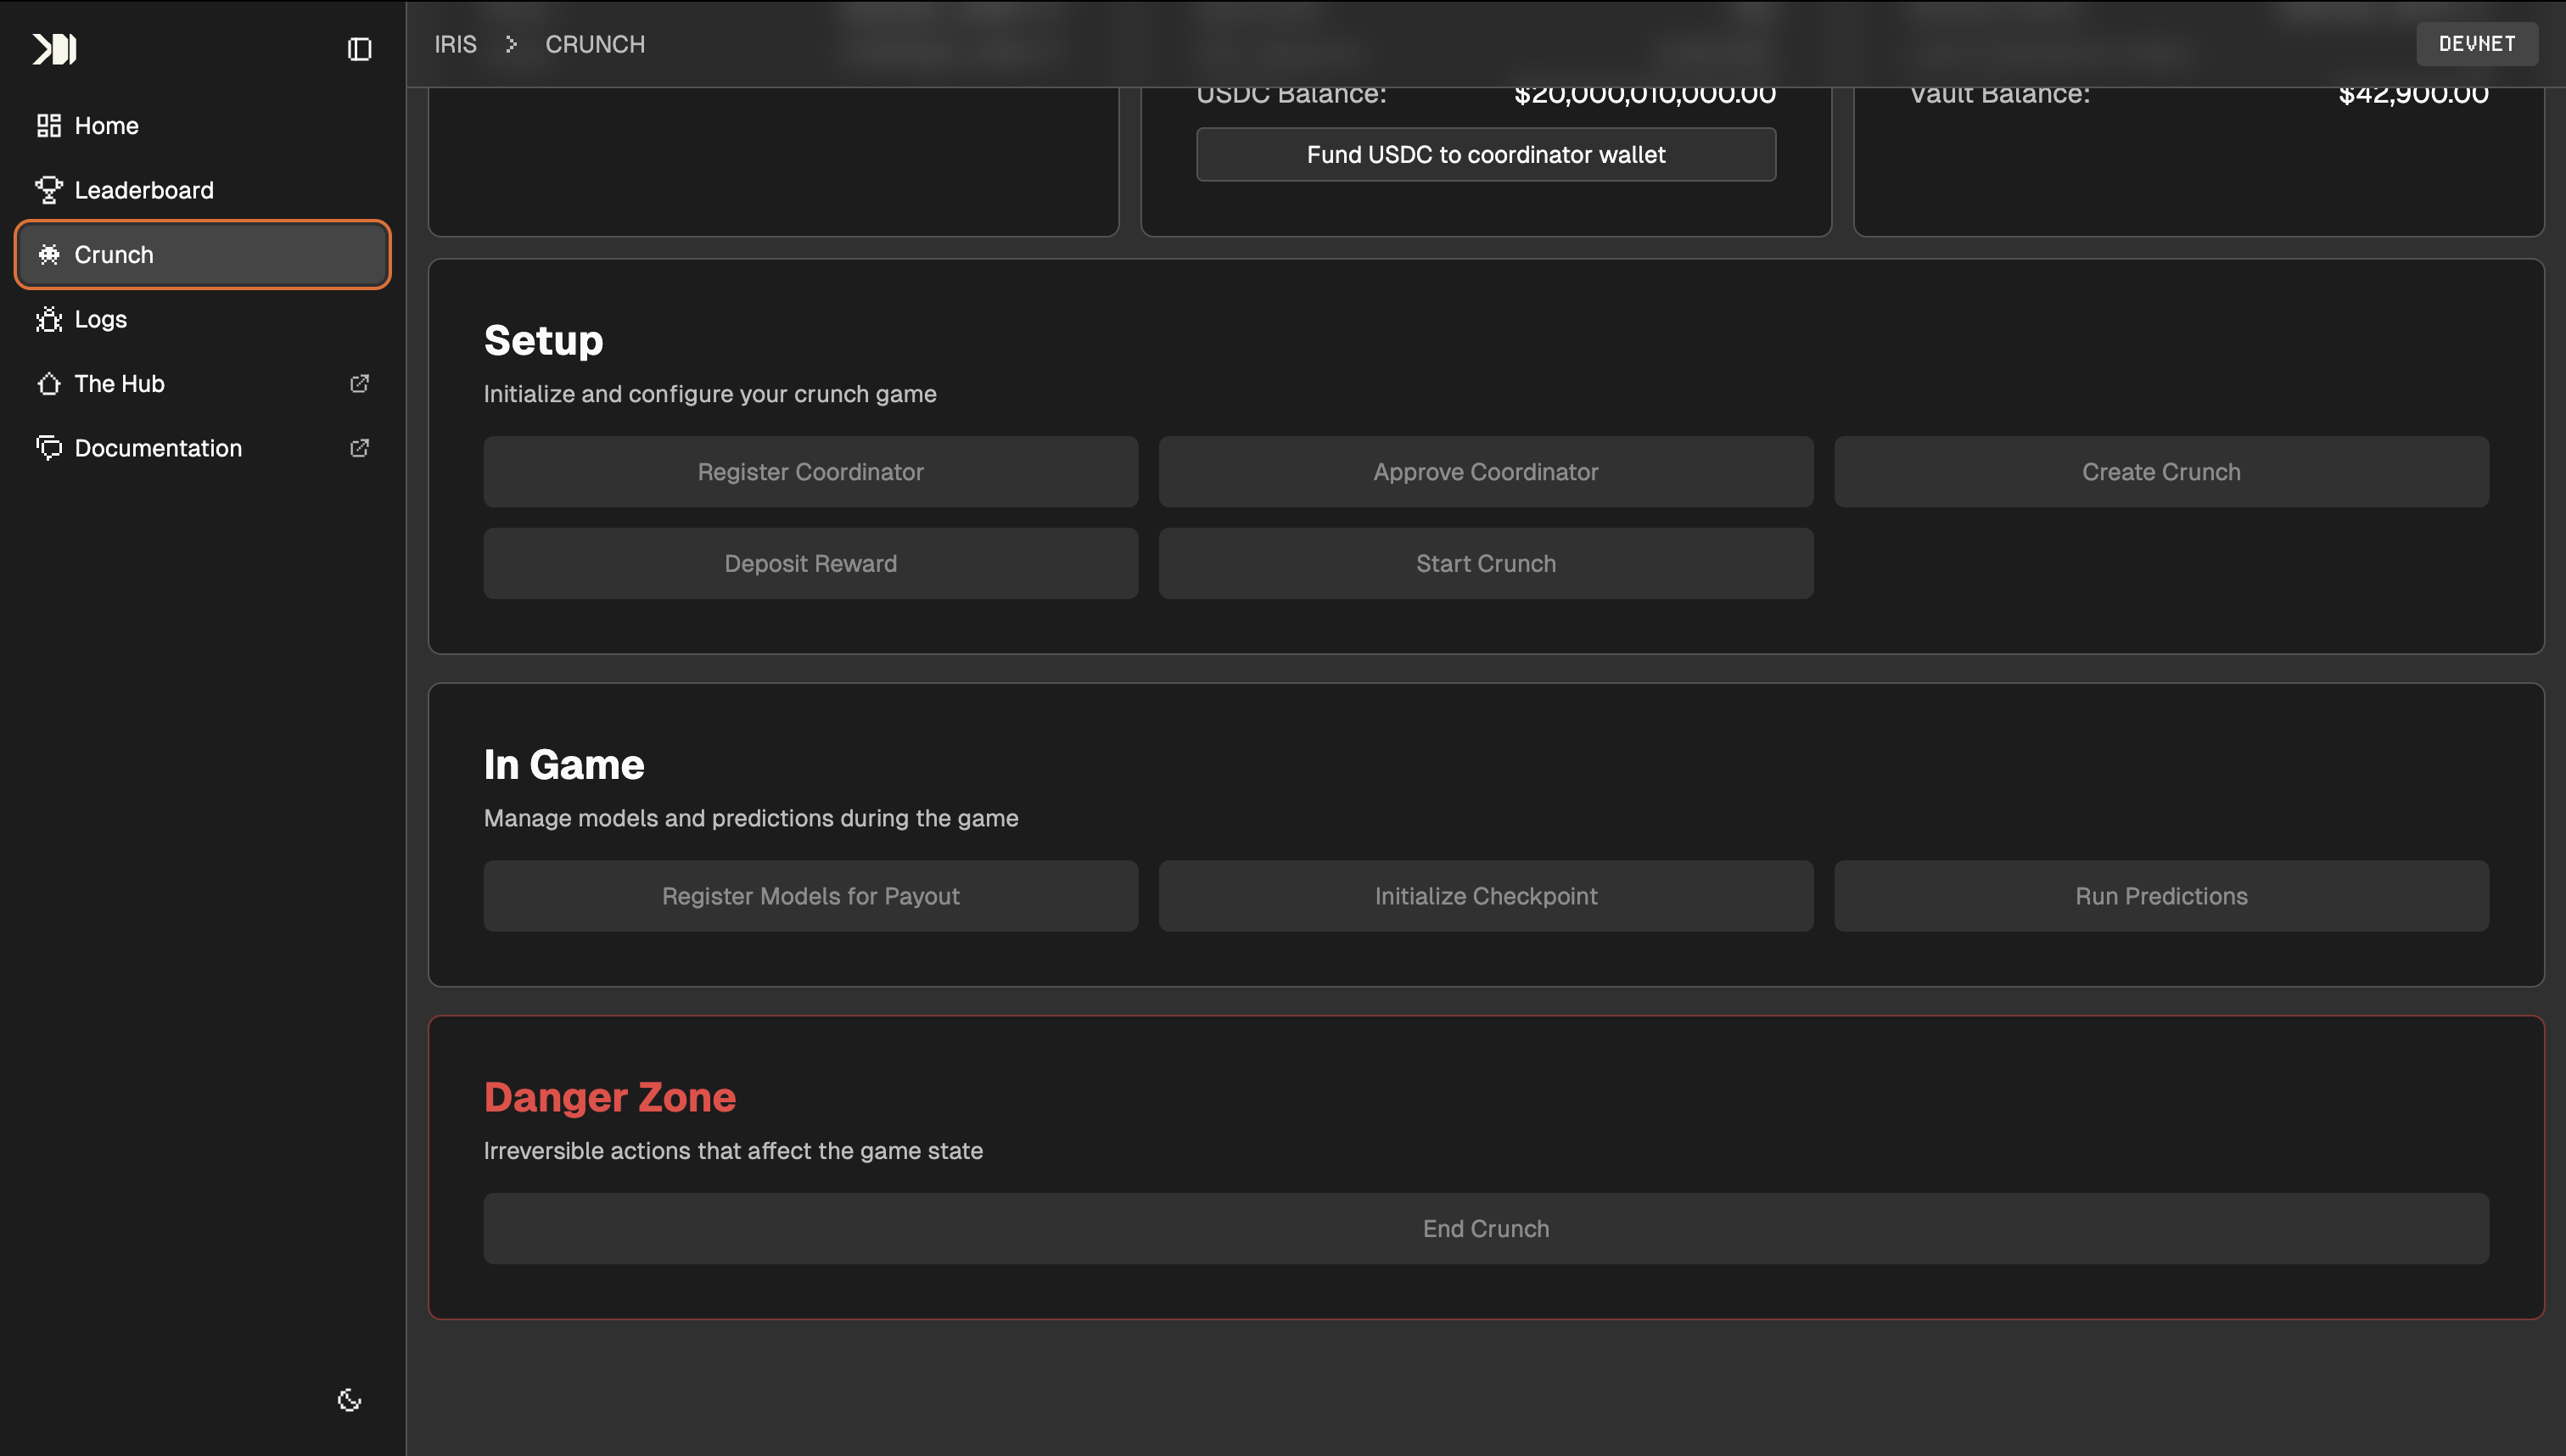This screenshot has height=1456, width=2566.
Task: Select the Crunch space-invader icon
Action: 49,255
